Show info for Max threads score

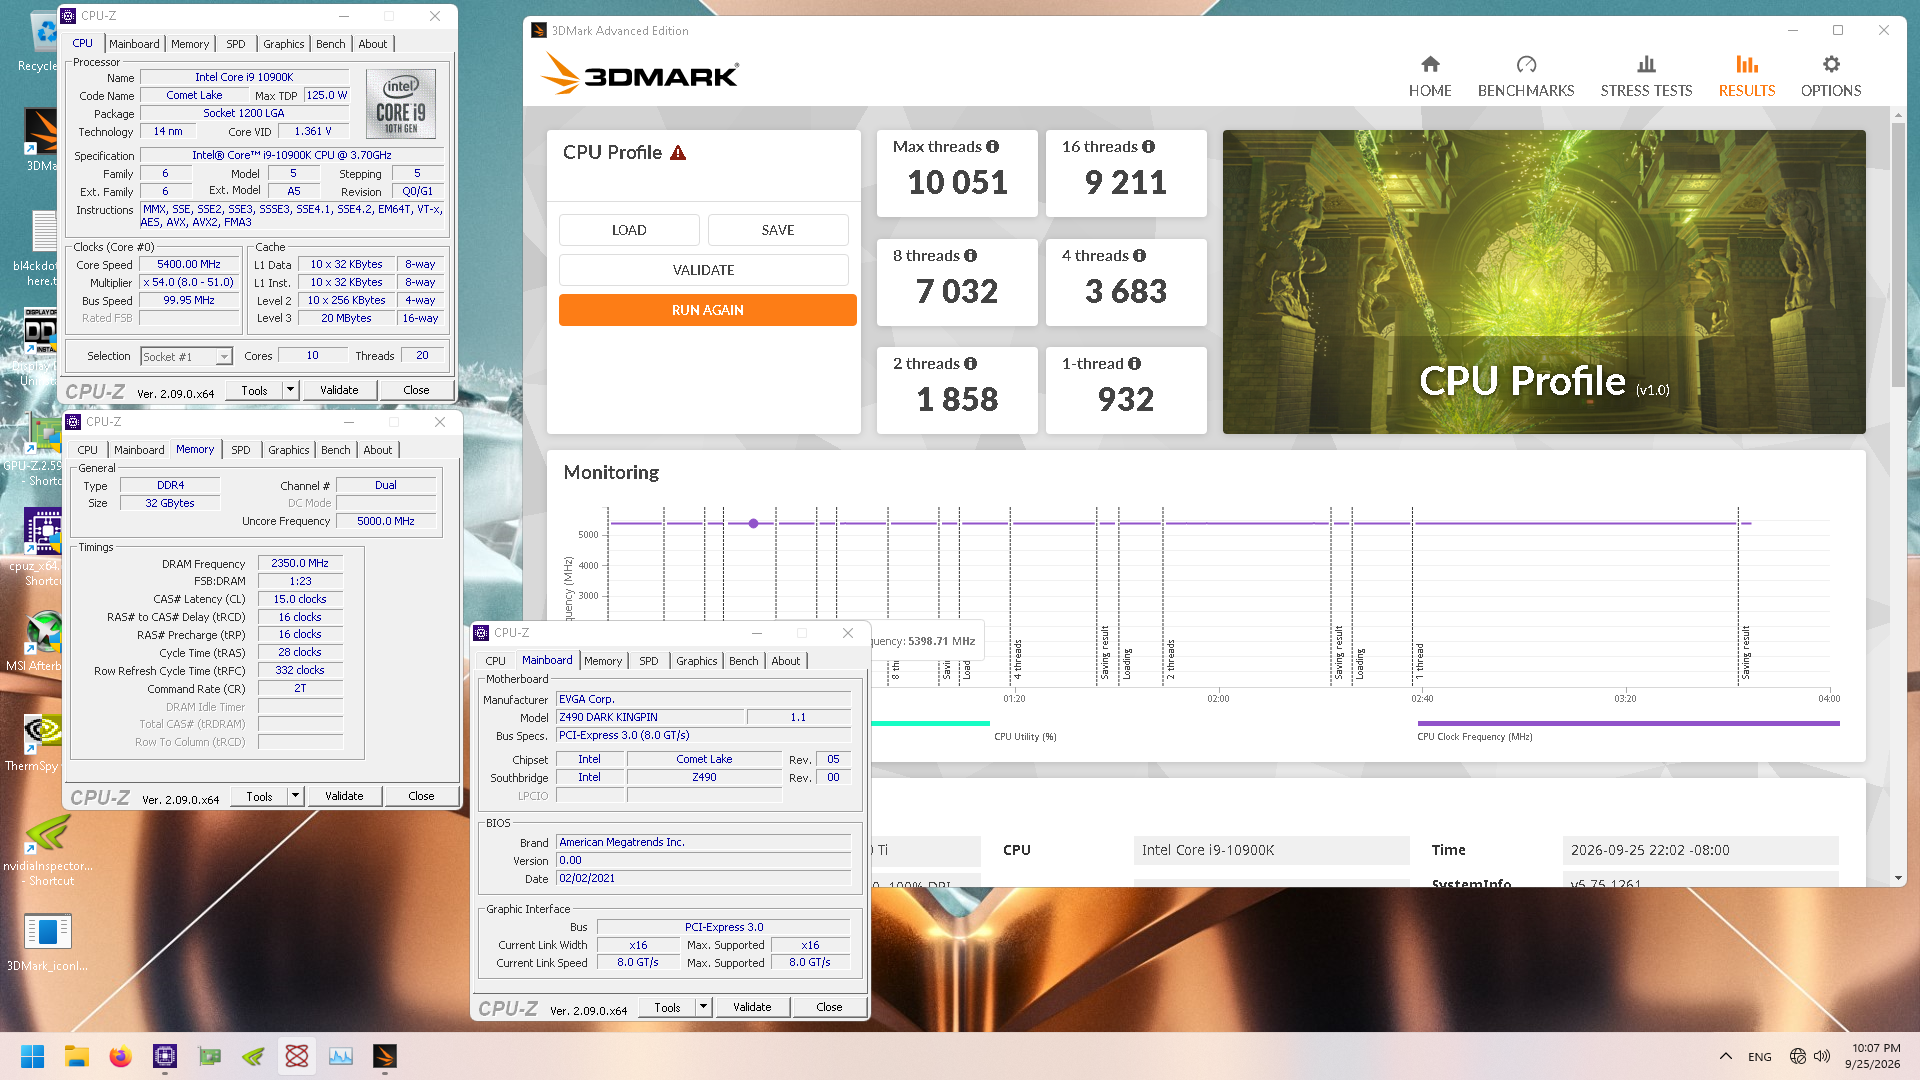[993, 146]
